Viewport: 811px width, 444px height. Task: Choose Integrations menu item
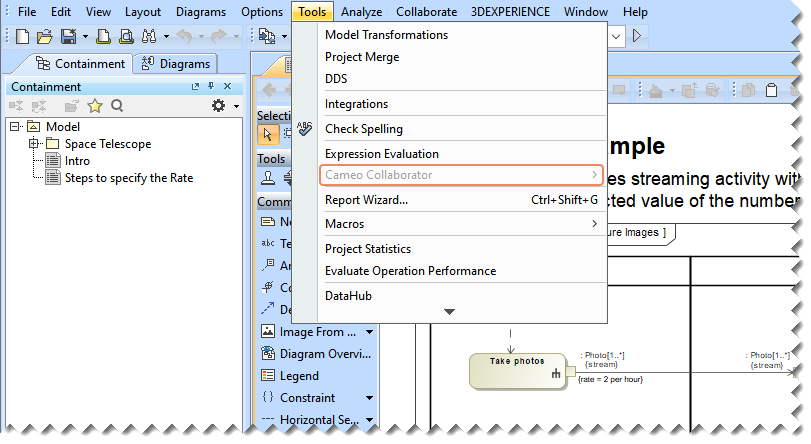[461, 104]
